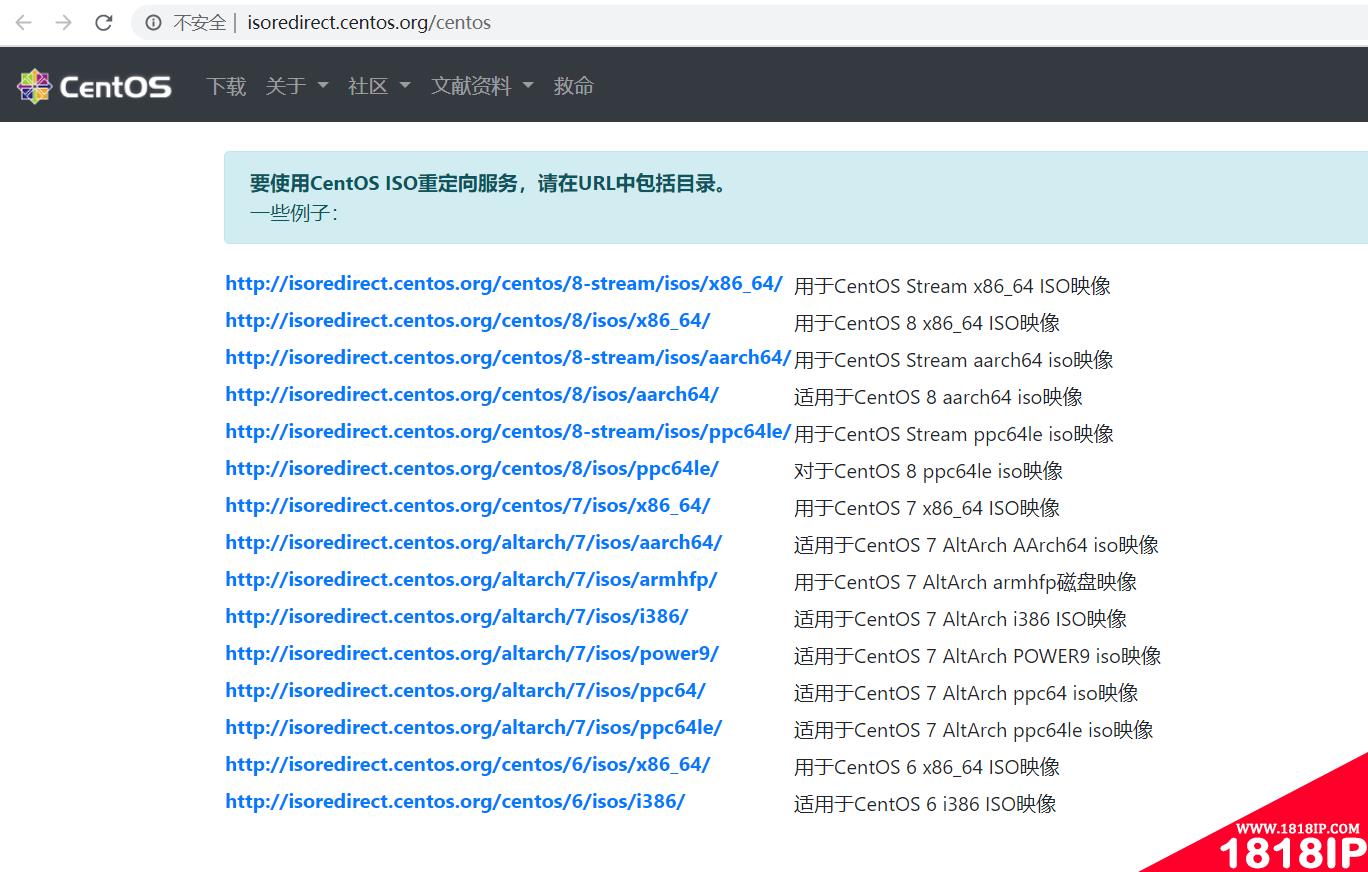Click the text 适用于CentOS 7 AltArch ppc64 iso映像
The image size is (1368, 872).
(967, 693)
